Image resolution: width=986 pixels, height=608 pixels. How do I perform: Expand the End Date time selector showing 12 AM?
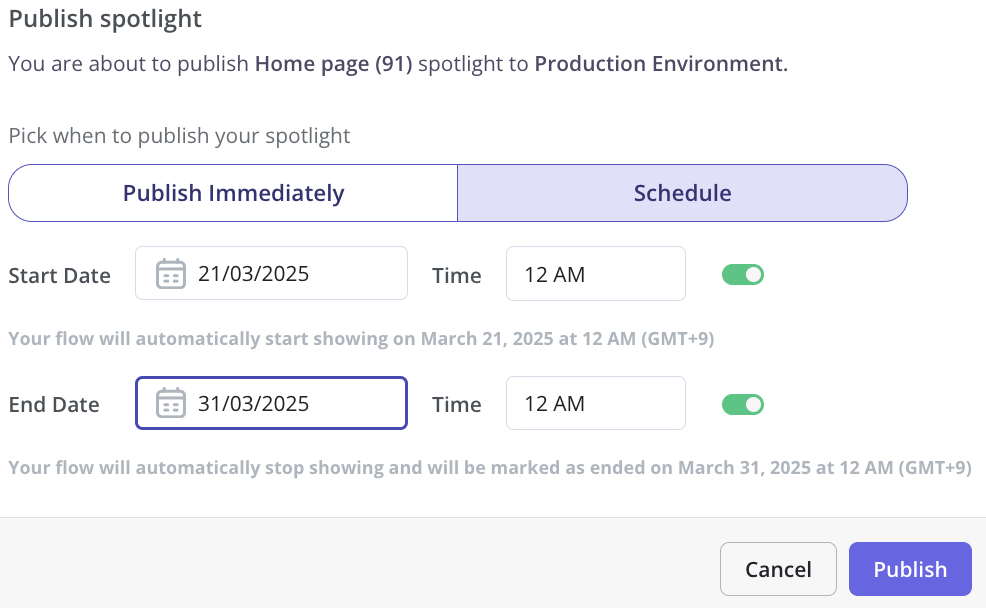click(595, 403)
